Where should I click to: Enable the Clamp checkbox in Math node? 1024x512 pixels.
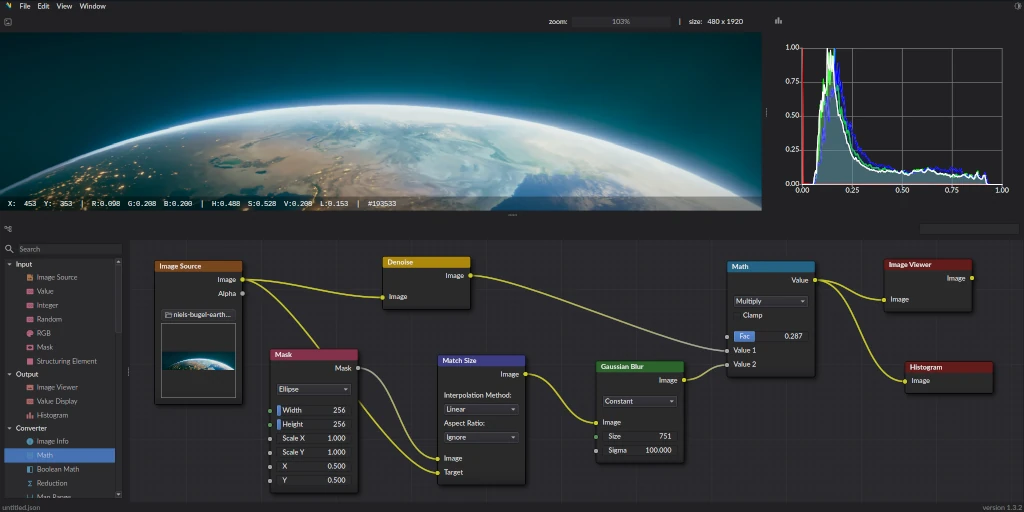[x=737, y=315]
